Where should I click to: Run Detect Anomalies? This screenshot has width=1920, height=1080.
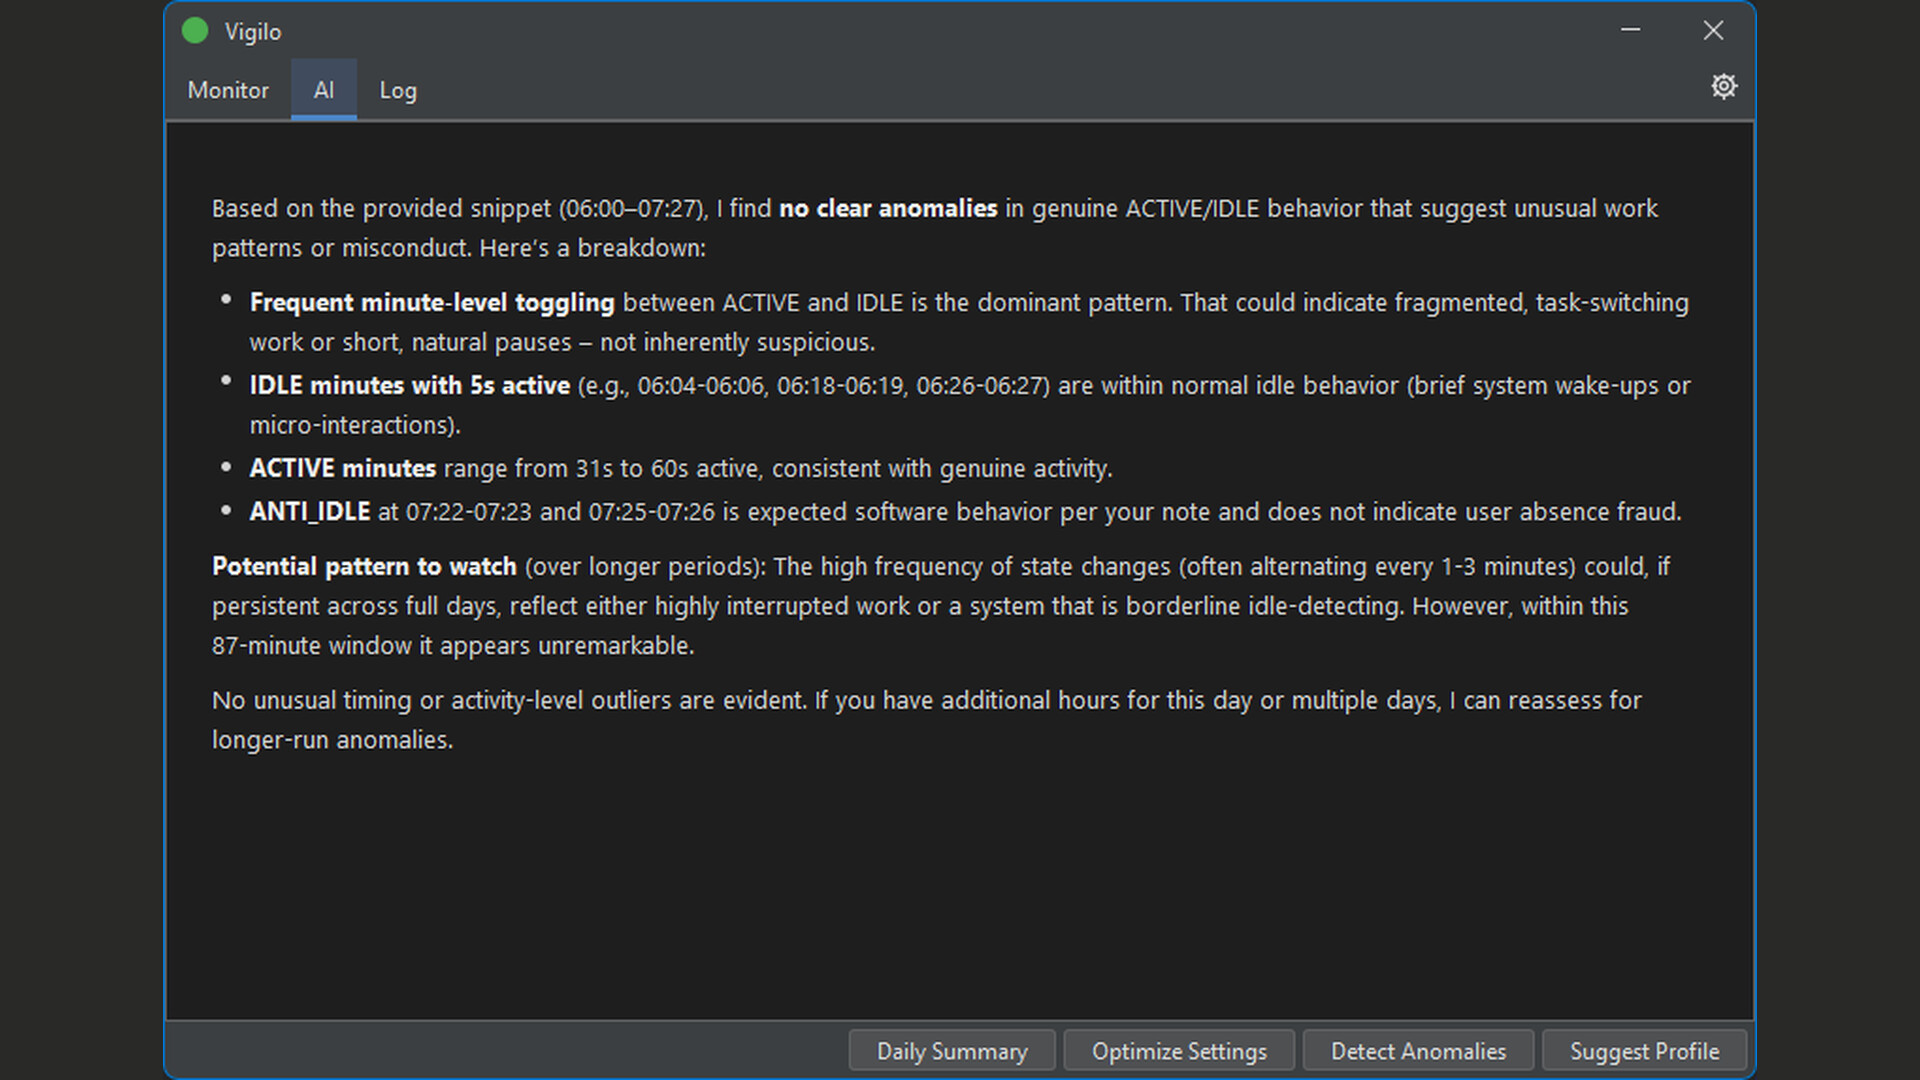[1418, 1051]
